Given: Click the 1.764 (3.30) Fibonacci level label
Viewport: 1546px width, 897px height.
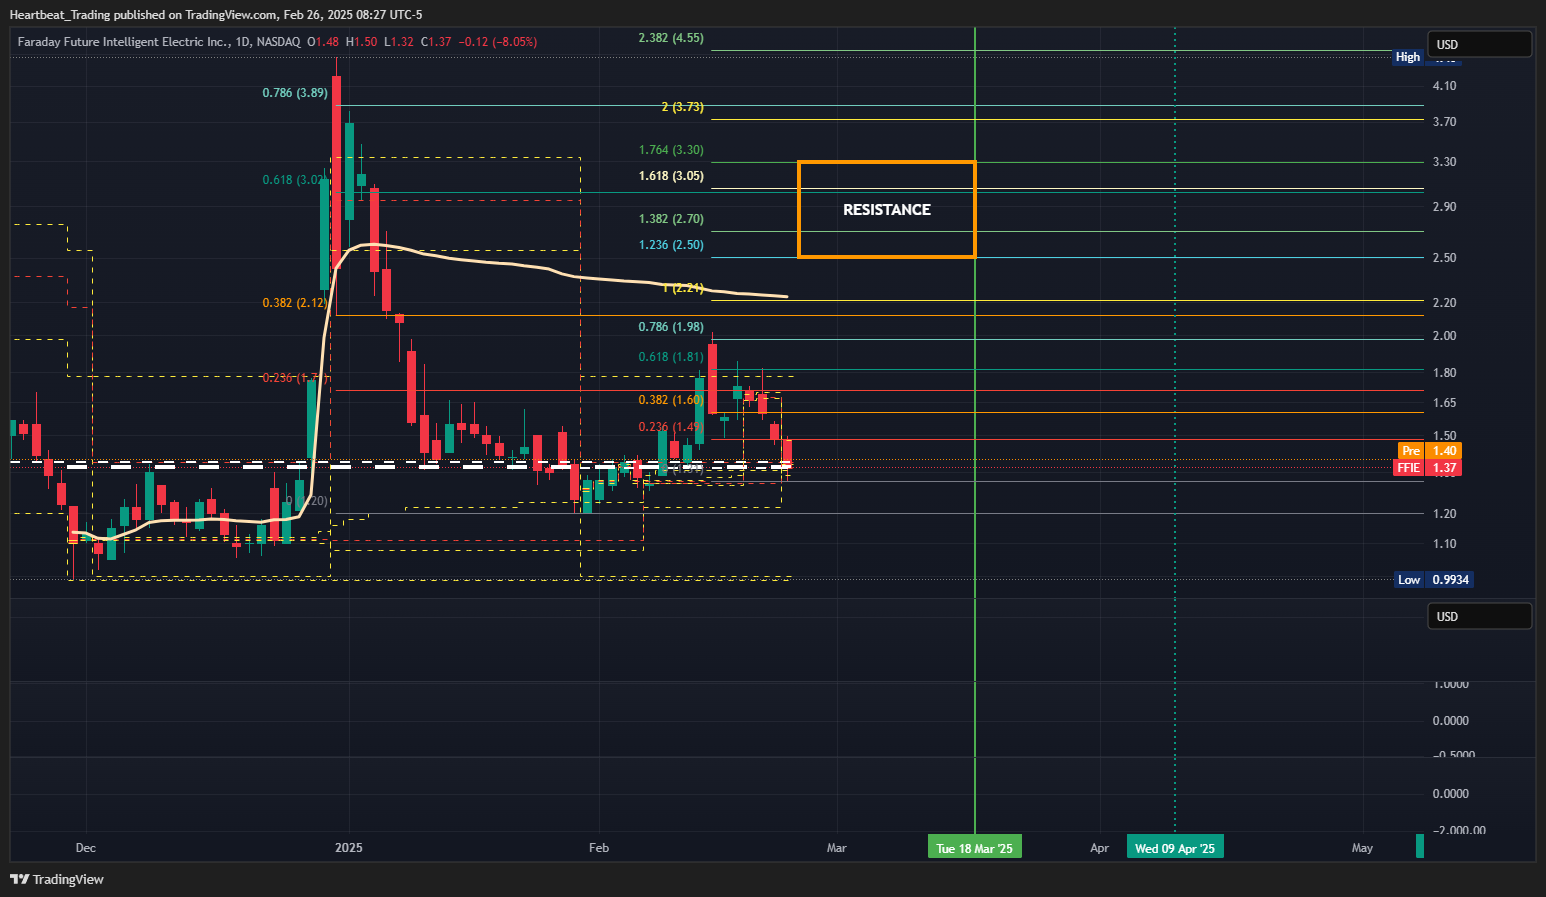Looking at the screenshot, I should (x=671, y=150).
